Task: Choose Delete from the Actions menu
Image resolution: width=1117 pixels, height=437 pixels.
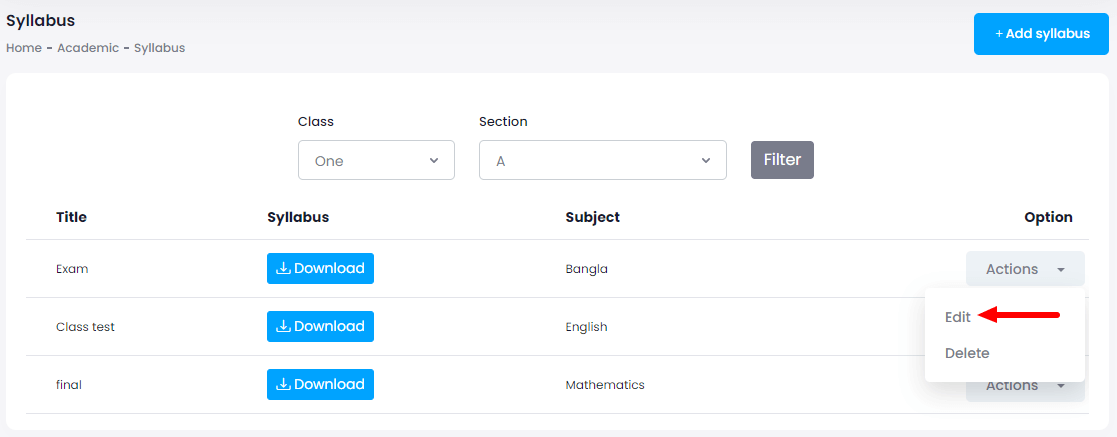Action: coord(967,353)
